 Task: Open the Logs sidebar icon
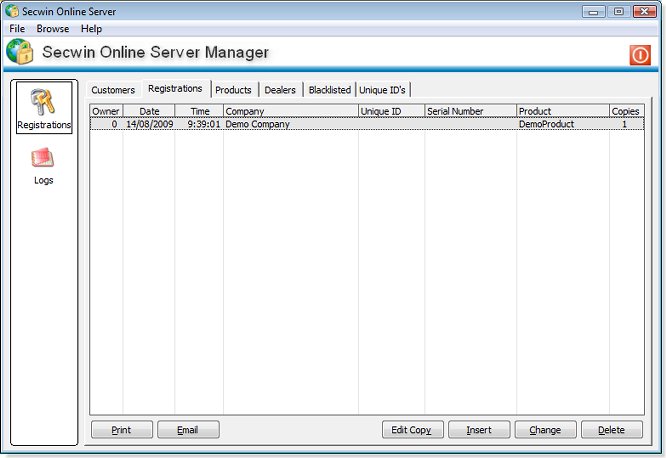click(43, 165)
